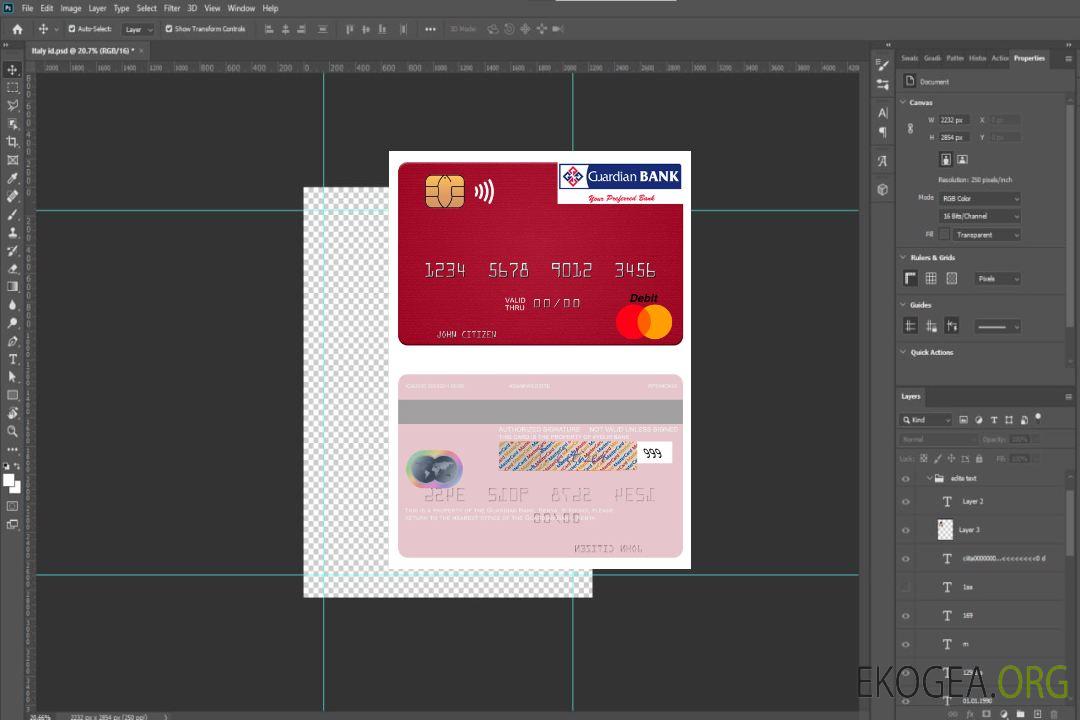Image resolution: width=1080 pixels, height=720 pixels.
Task: Select the Rectangular Marquee tool
Action: point(12,88)
